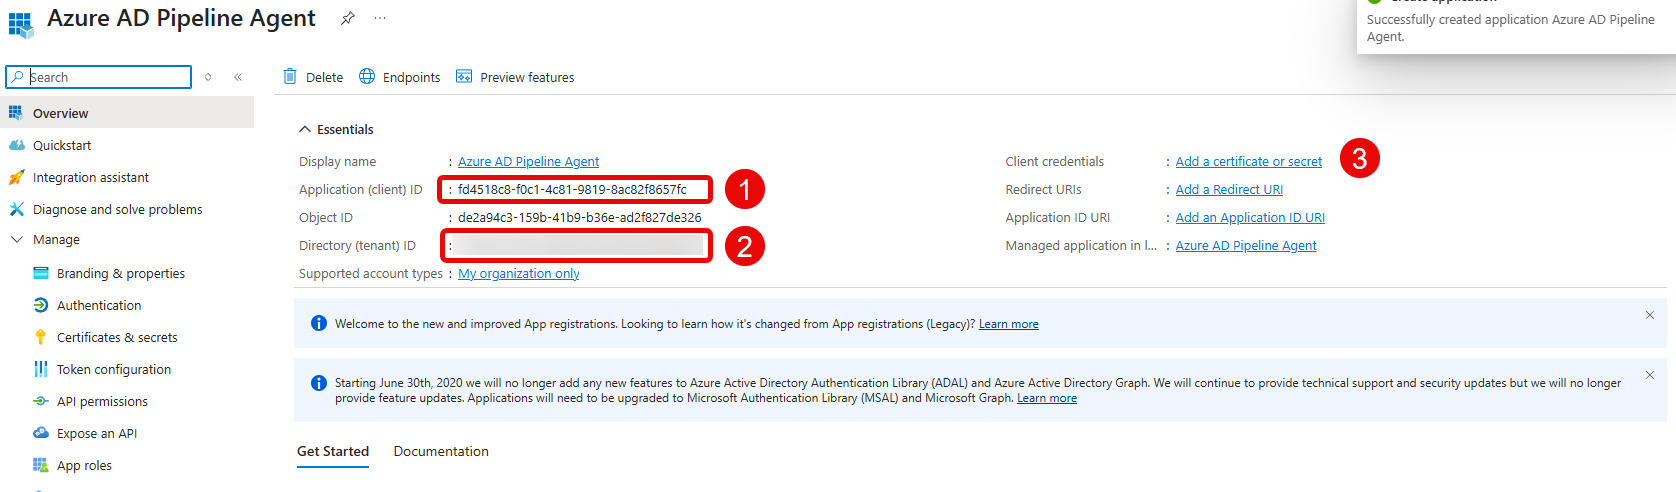Focus the Search input field
Viewport: 1676px width, 492px height.
tap(98, 77)
